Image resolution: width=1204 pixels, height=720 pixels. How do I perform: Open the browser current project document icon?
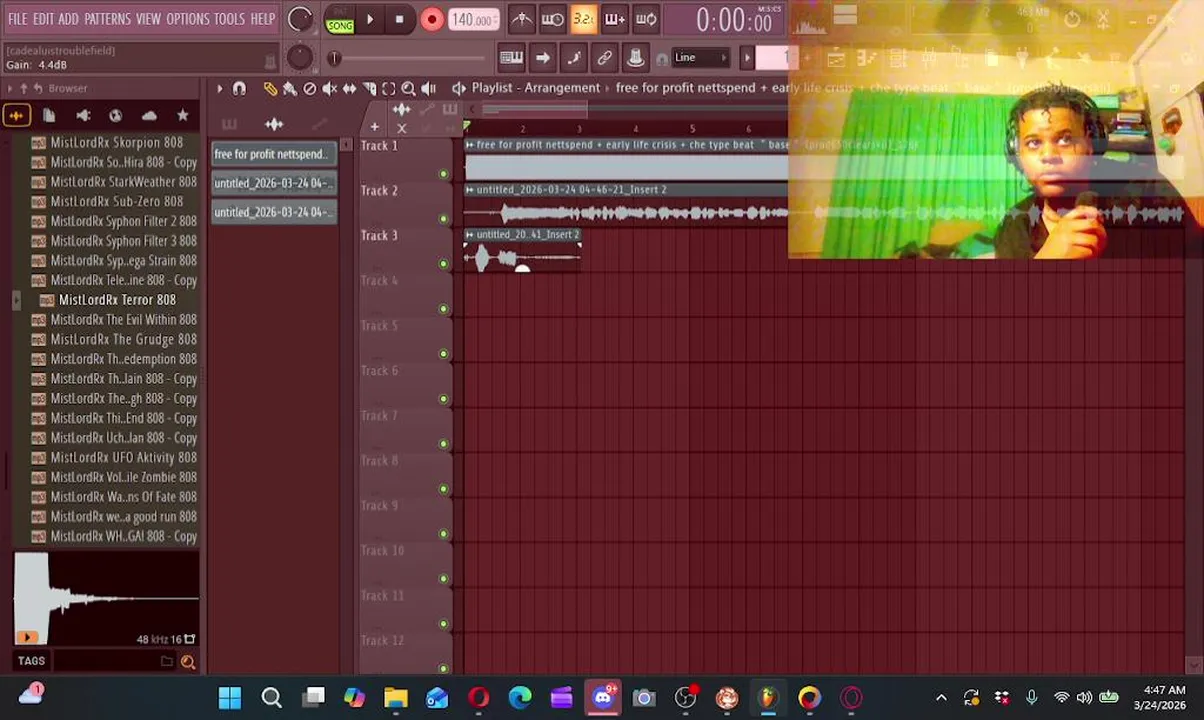point(49,116)
